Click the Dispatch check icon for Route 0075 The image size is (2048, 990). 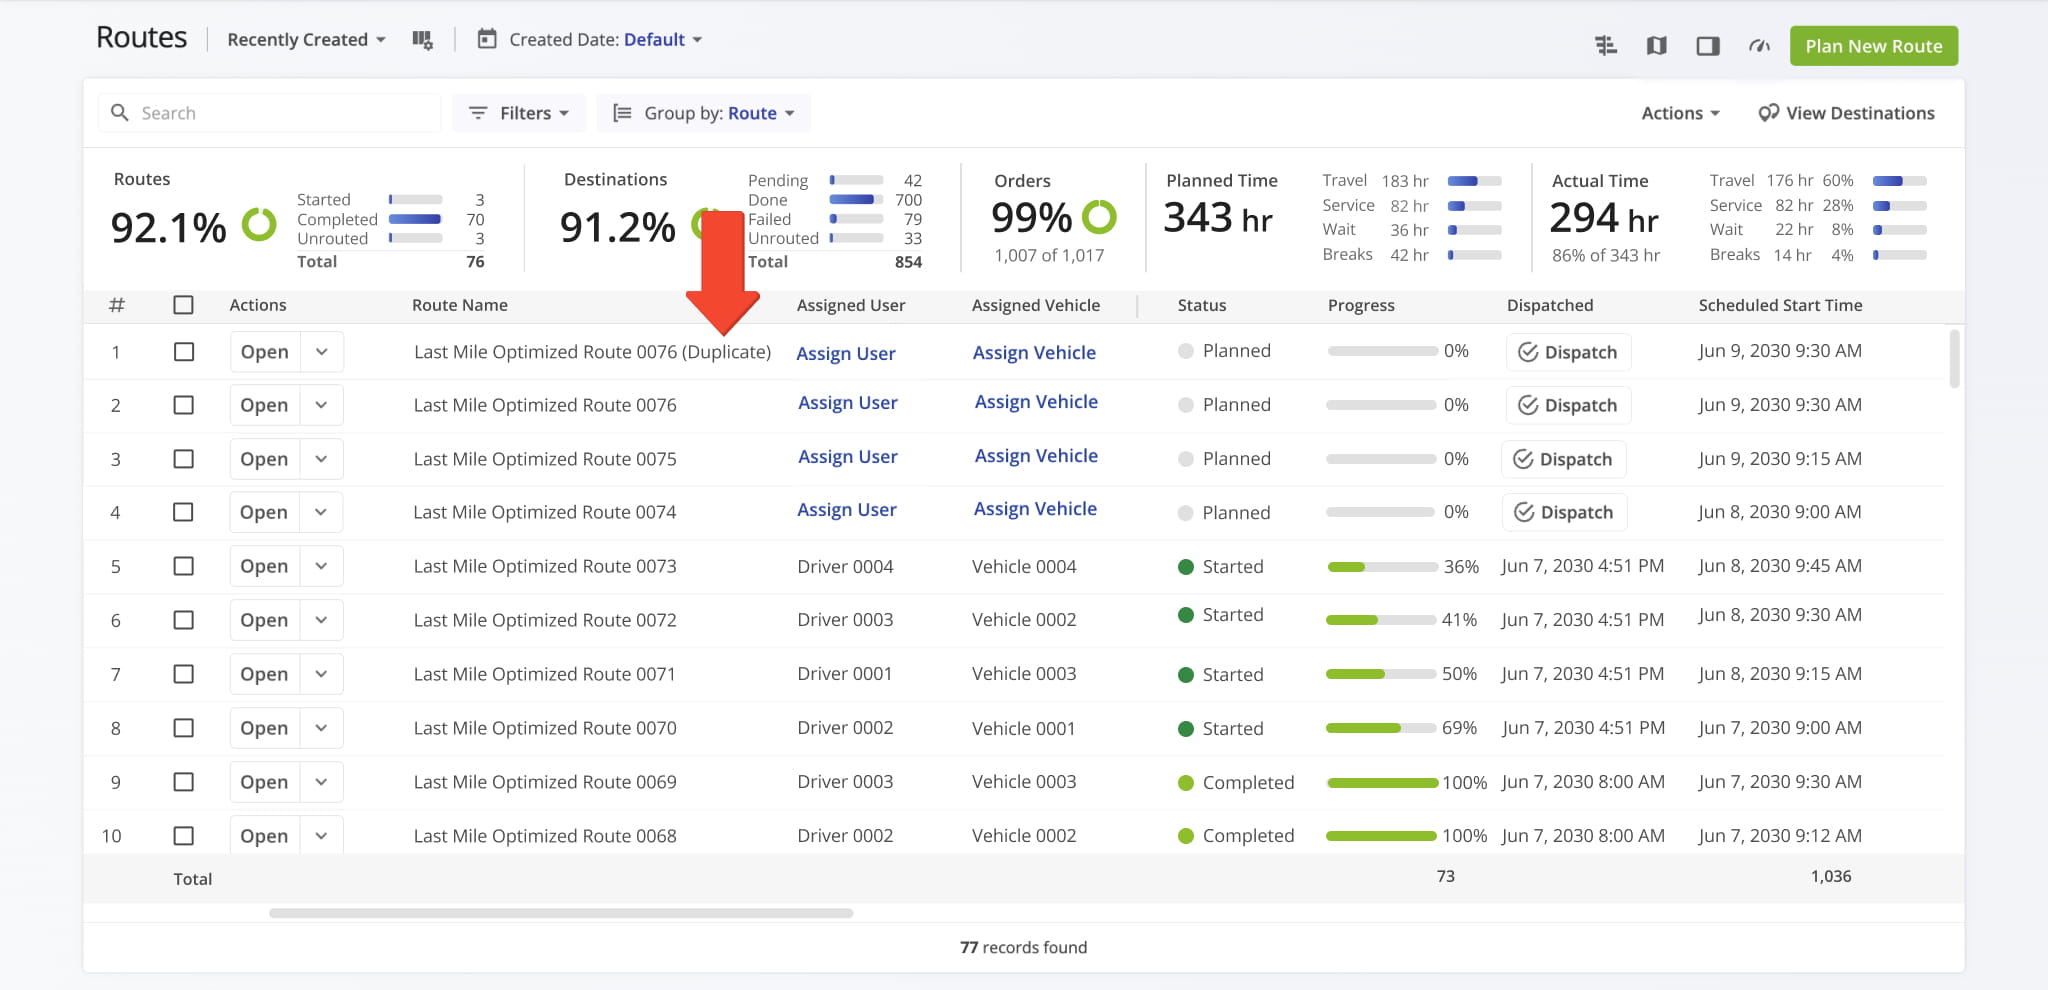click(x=1523, y=459)
